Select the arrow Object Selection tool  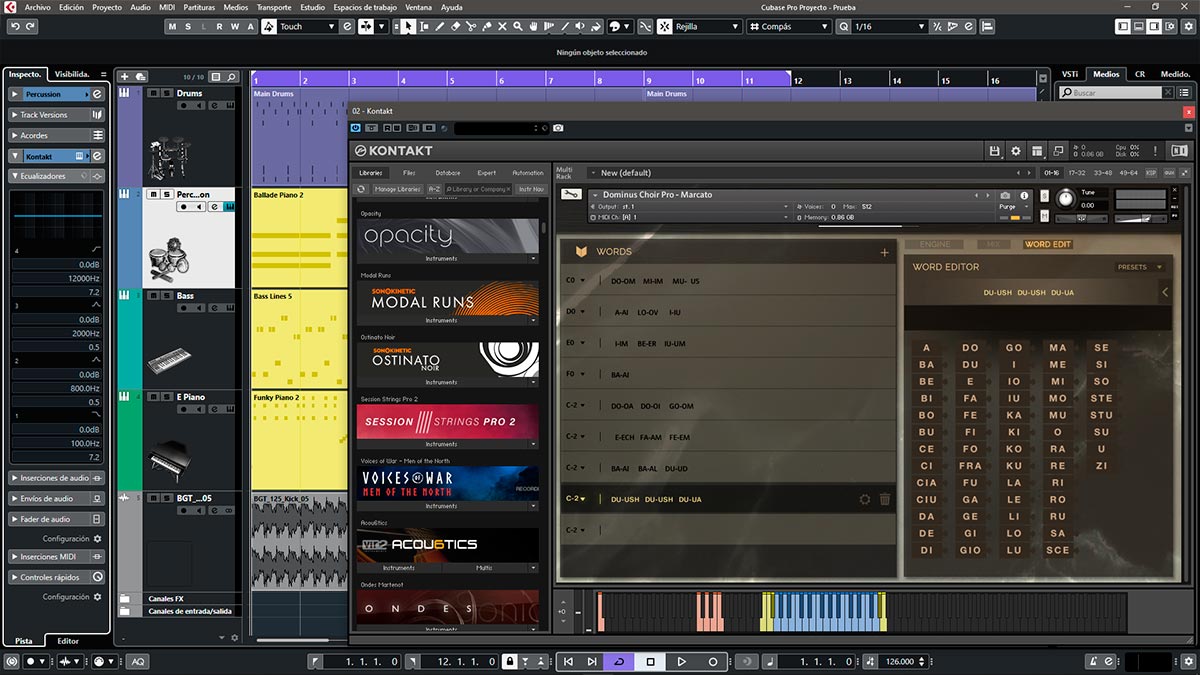pos(408,26)
